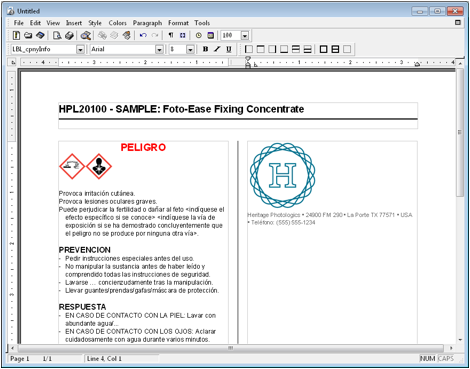Open the zoom percentage dropdown arrow
Image resolution: width=470 pixels, height=369 pixels.
point(245,36)
